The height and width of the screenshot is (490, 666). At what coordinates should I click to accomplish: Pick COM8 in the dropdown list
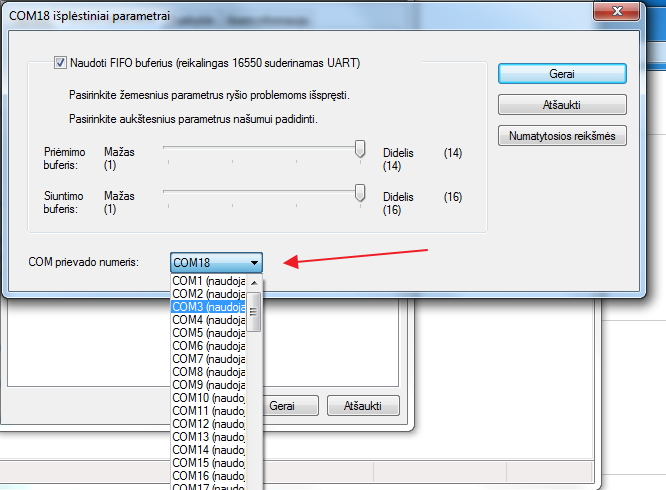pos(209,372)
